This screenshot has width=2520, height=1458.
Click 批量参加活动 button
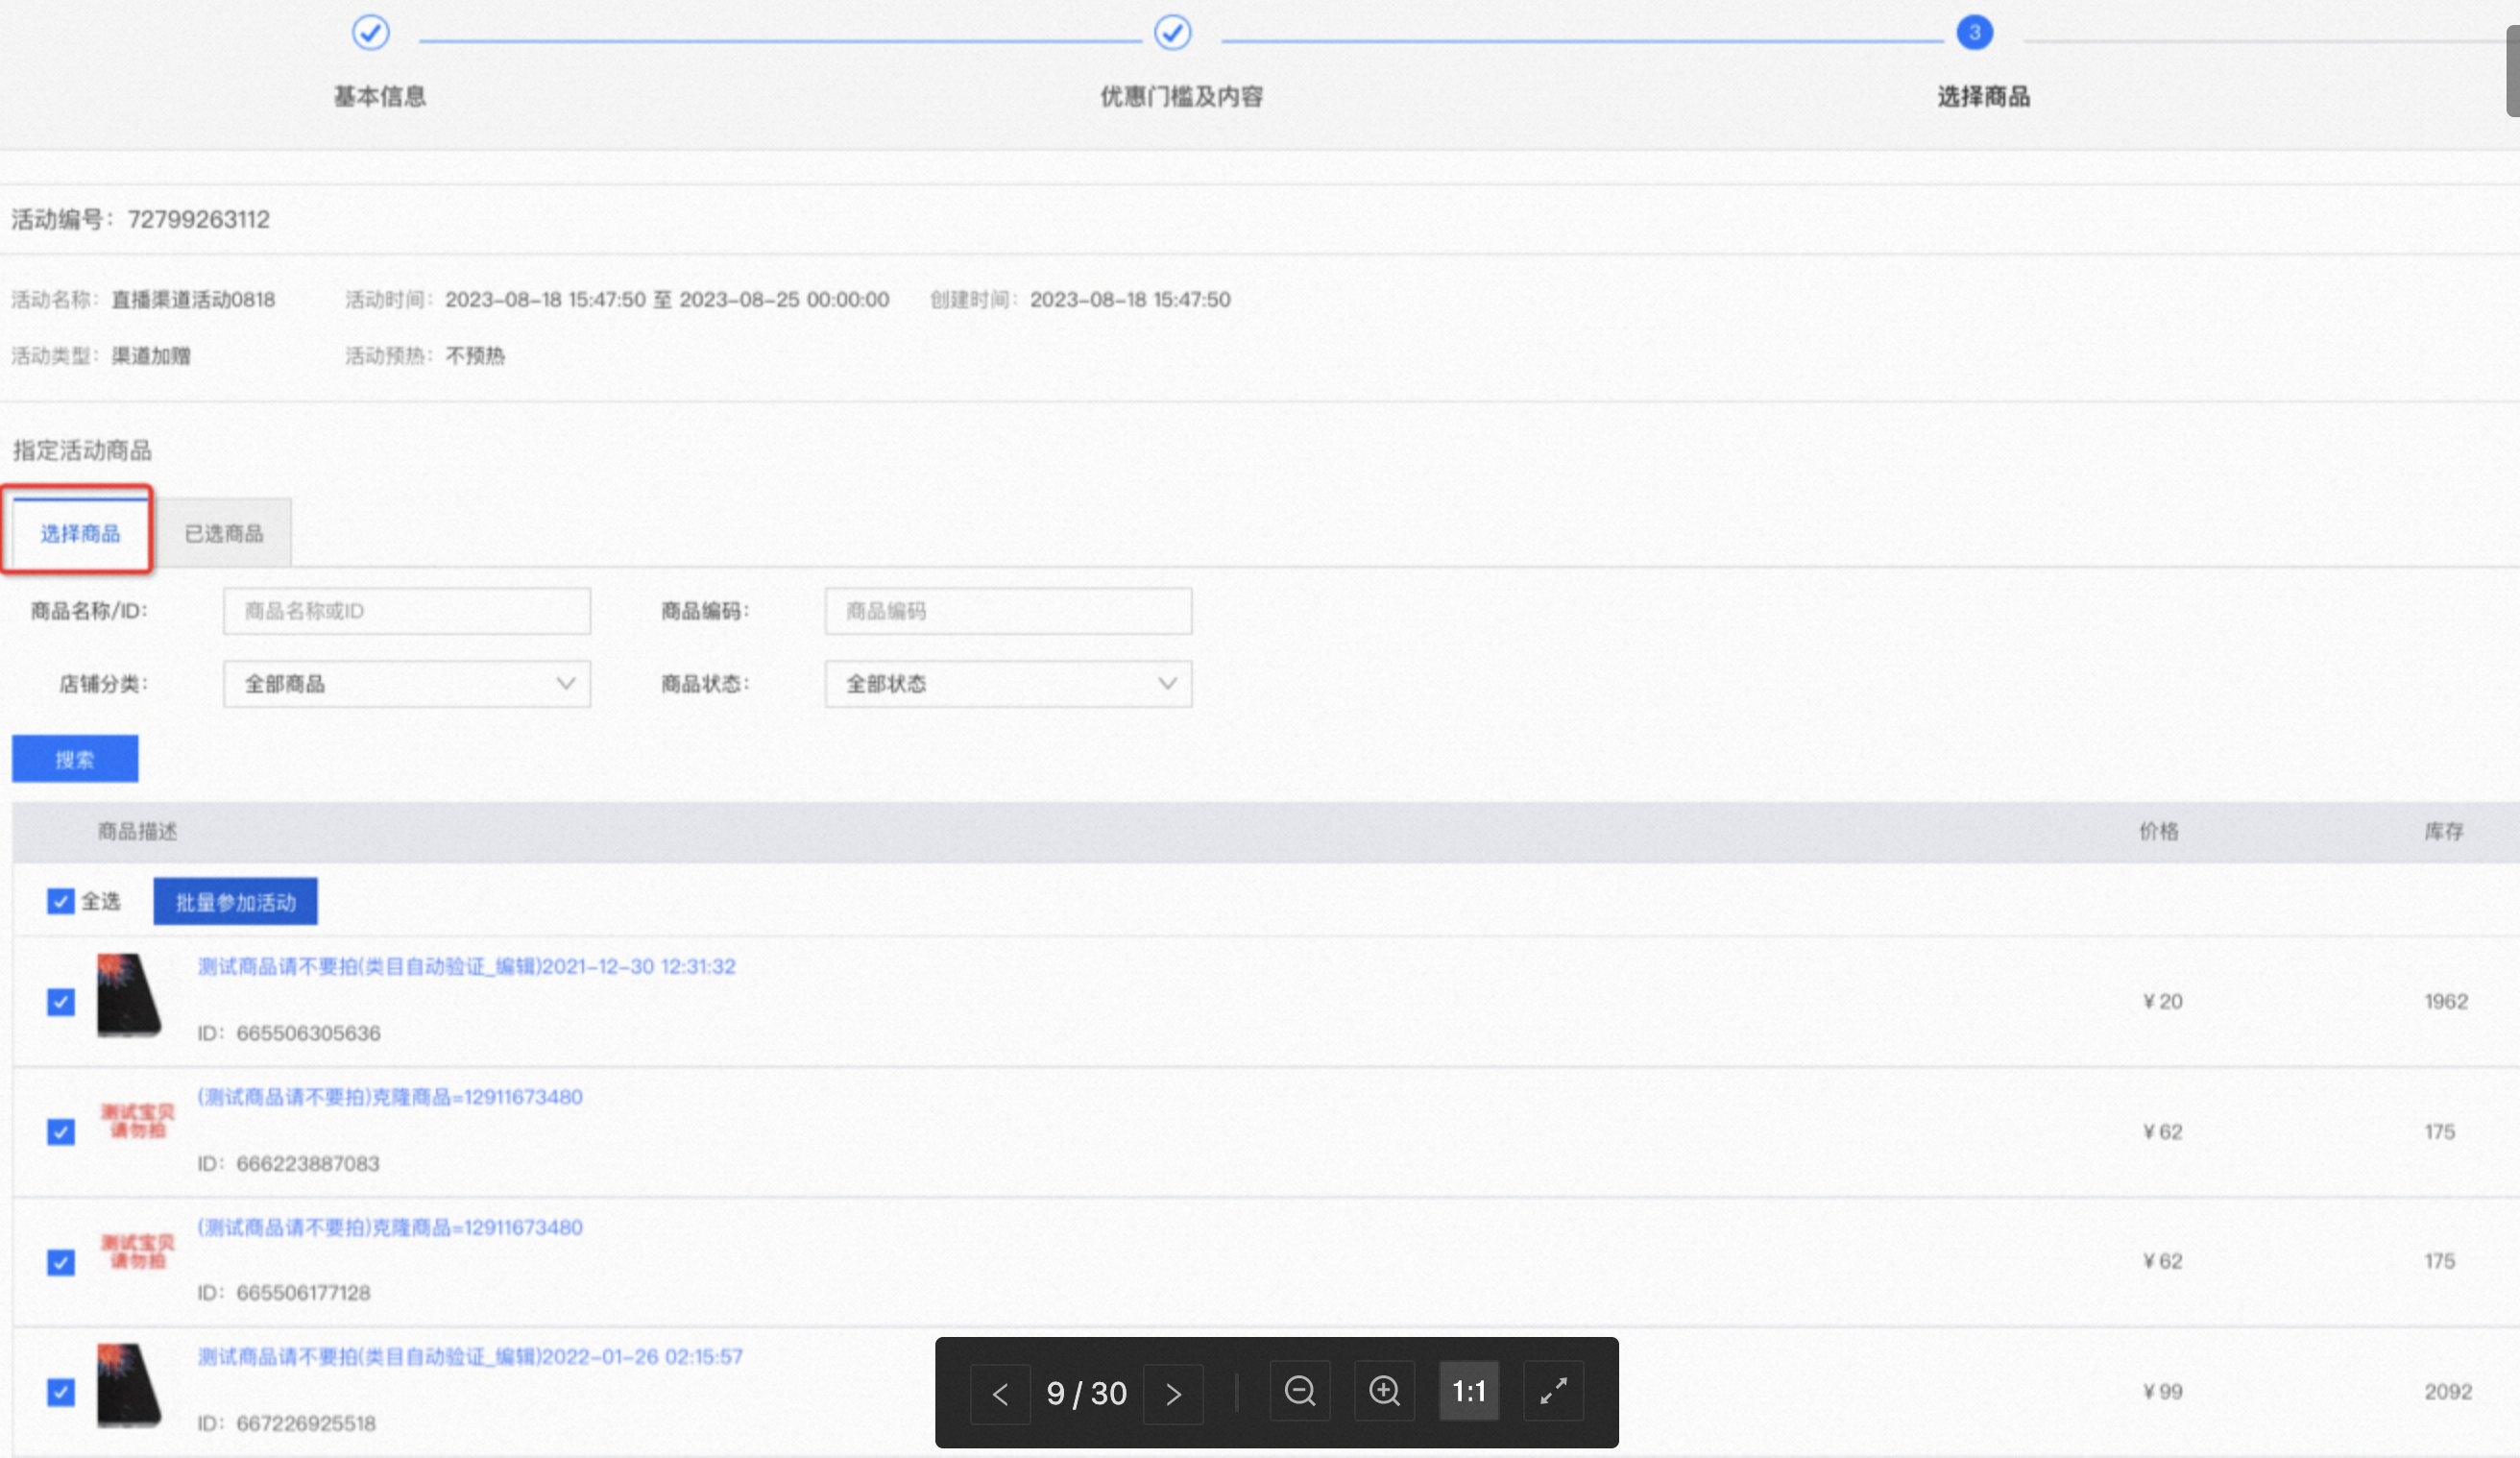point(235,902)
